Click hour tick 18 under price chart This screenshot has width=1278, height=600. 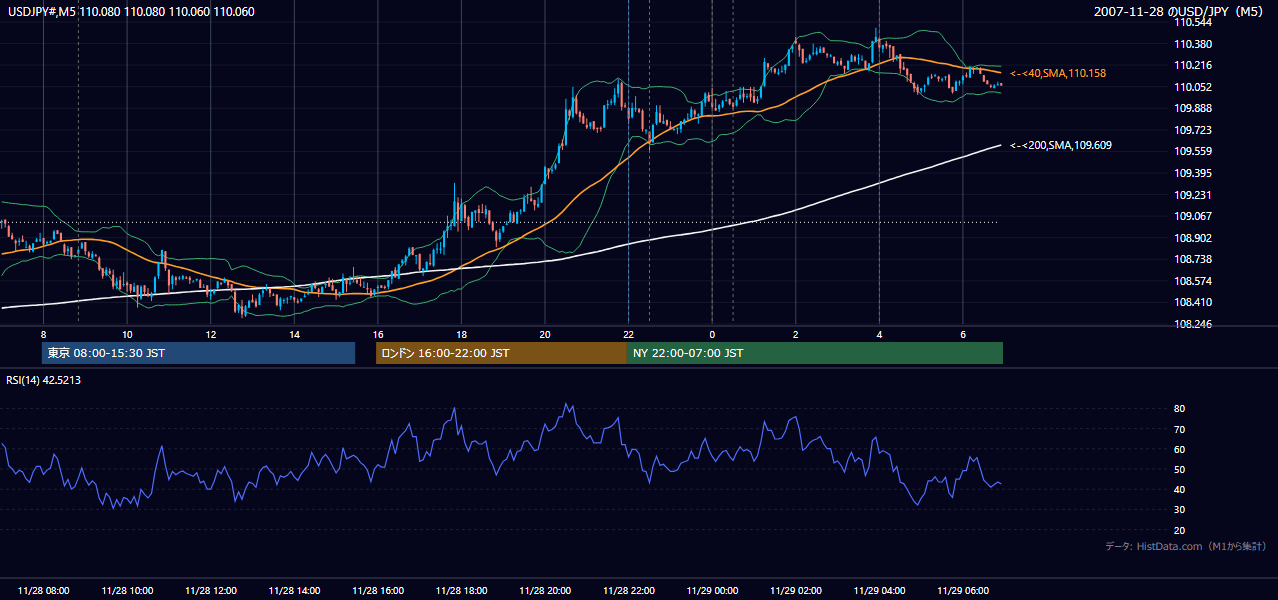pos(461,334)
